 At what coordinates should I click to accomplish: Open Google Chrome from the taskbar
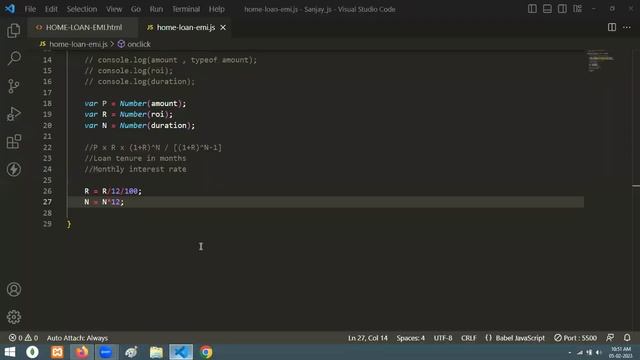tap(206, 352)
